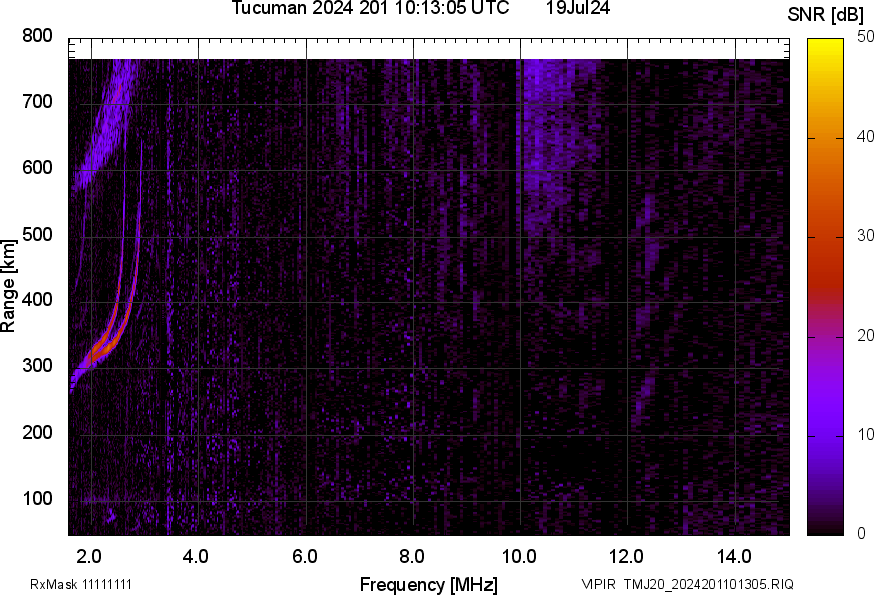The height and width of the screenshot is (595, 874).
Task: Click the 8.0 MHz frequency tick label
Action: coord(412,553)
